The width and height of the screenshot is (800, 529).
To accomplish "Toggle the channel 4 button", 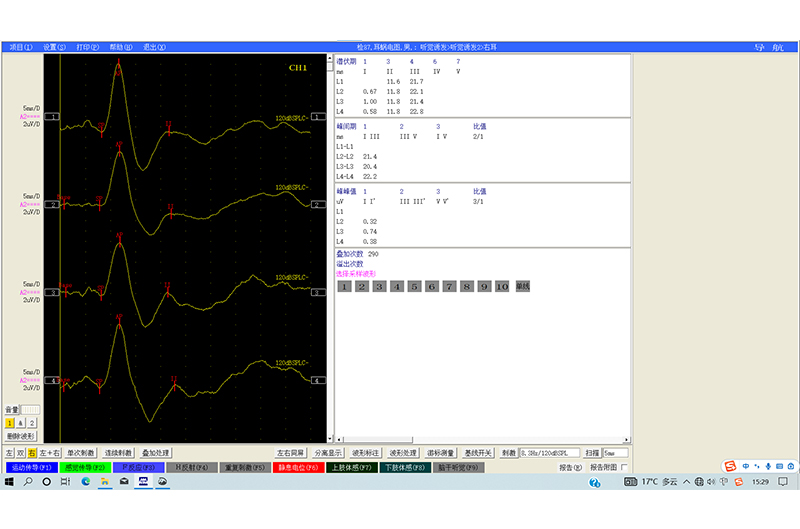I will (21, 423).
